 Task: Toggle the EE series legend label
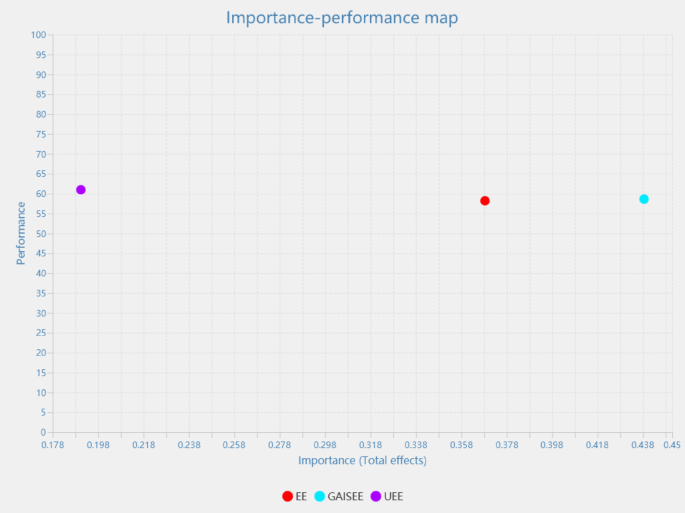tap(301, 496)
